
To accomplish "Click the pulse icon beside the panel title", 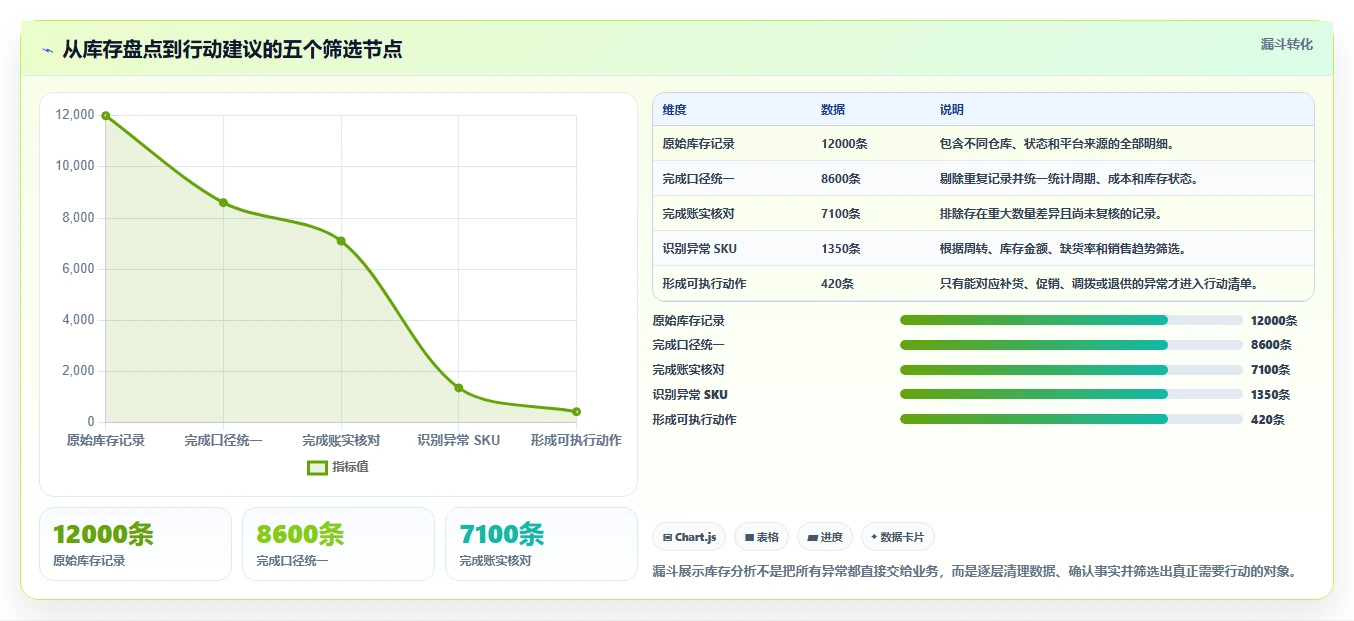I will (47, 50).
